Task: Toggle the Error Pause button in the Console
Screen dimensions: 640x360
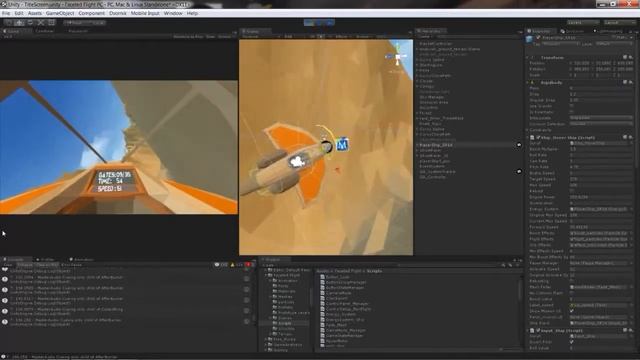Action: [x=71, y=265]
